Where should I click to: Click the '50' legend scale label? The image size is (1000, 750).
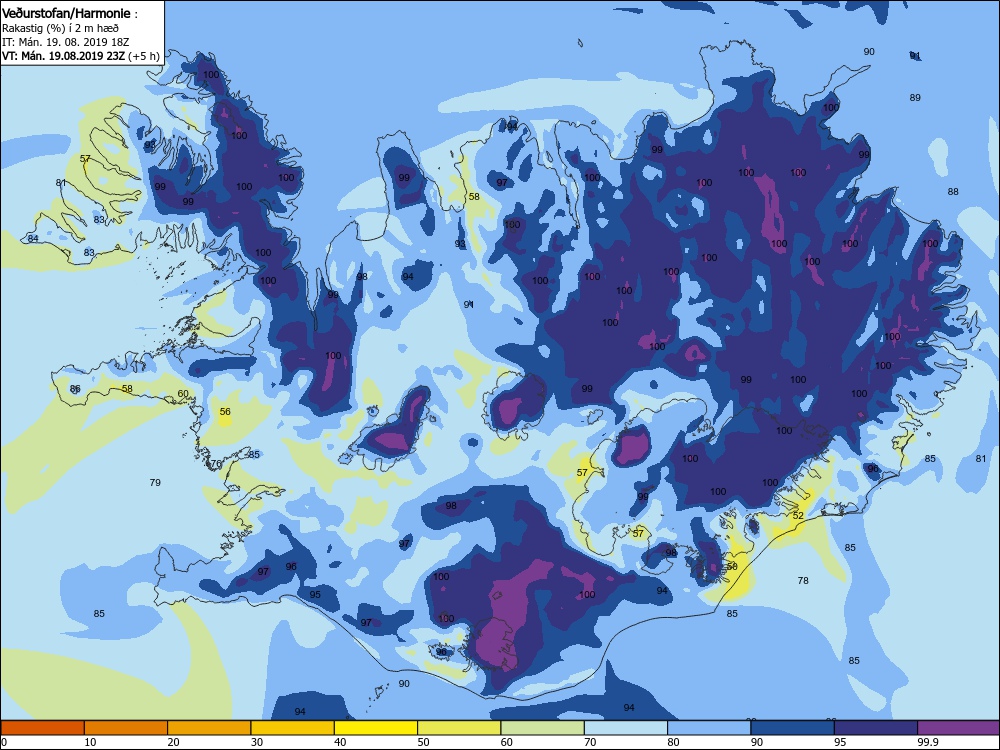423,742
